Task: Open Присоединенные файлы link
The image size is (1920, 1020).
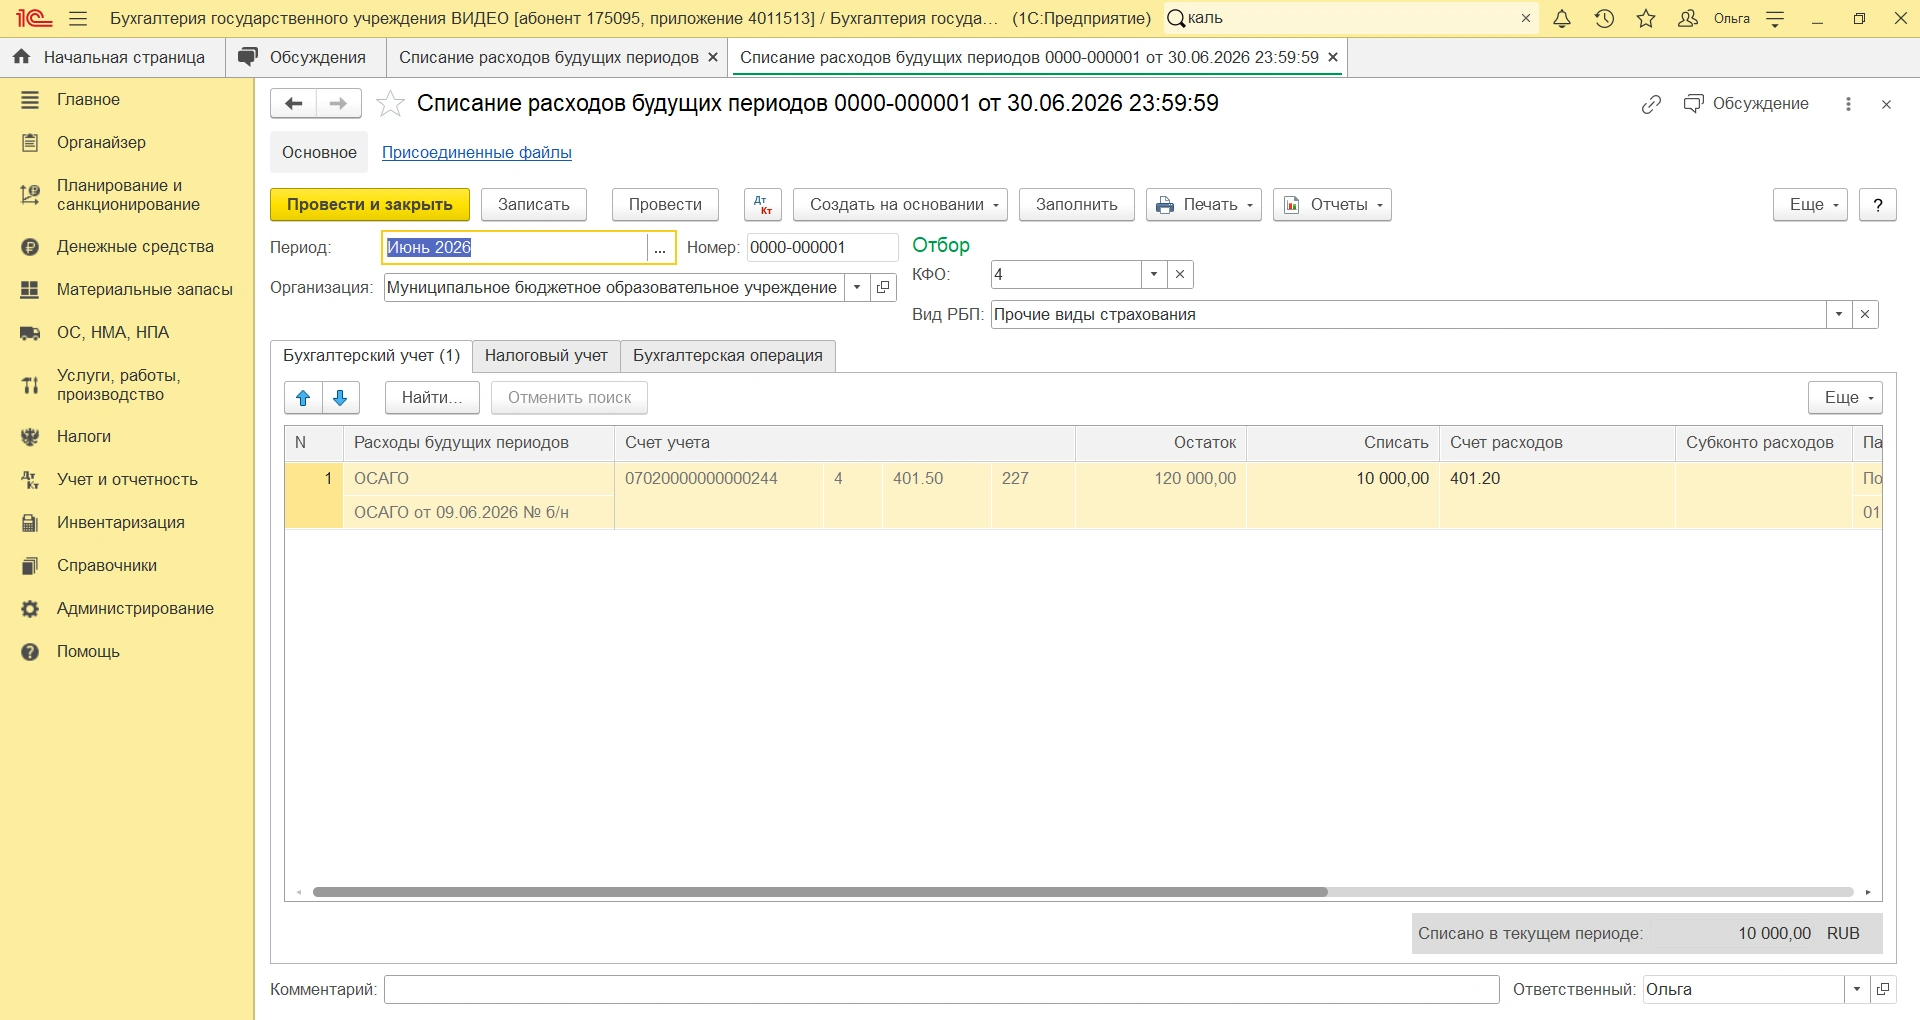Action: [477, 153]
